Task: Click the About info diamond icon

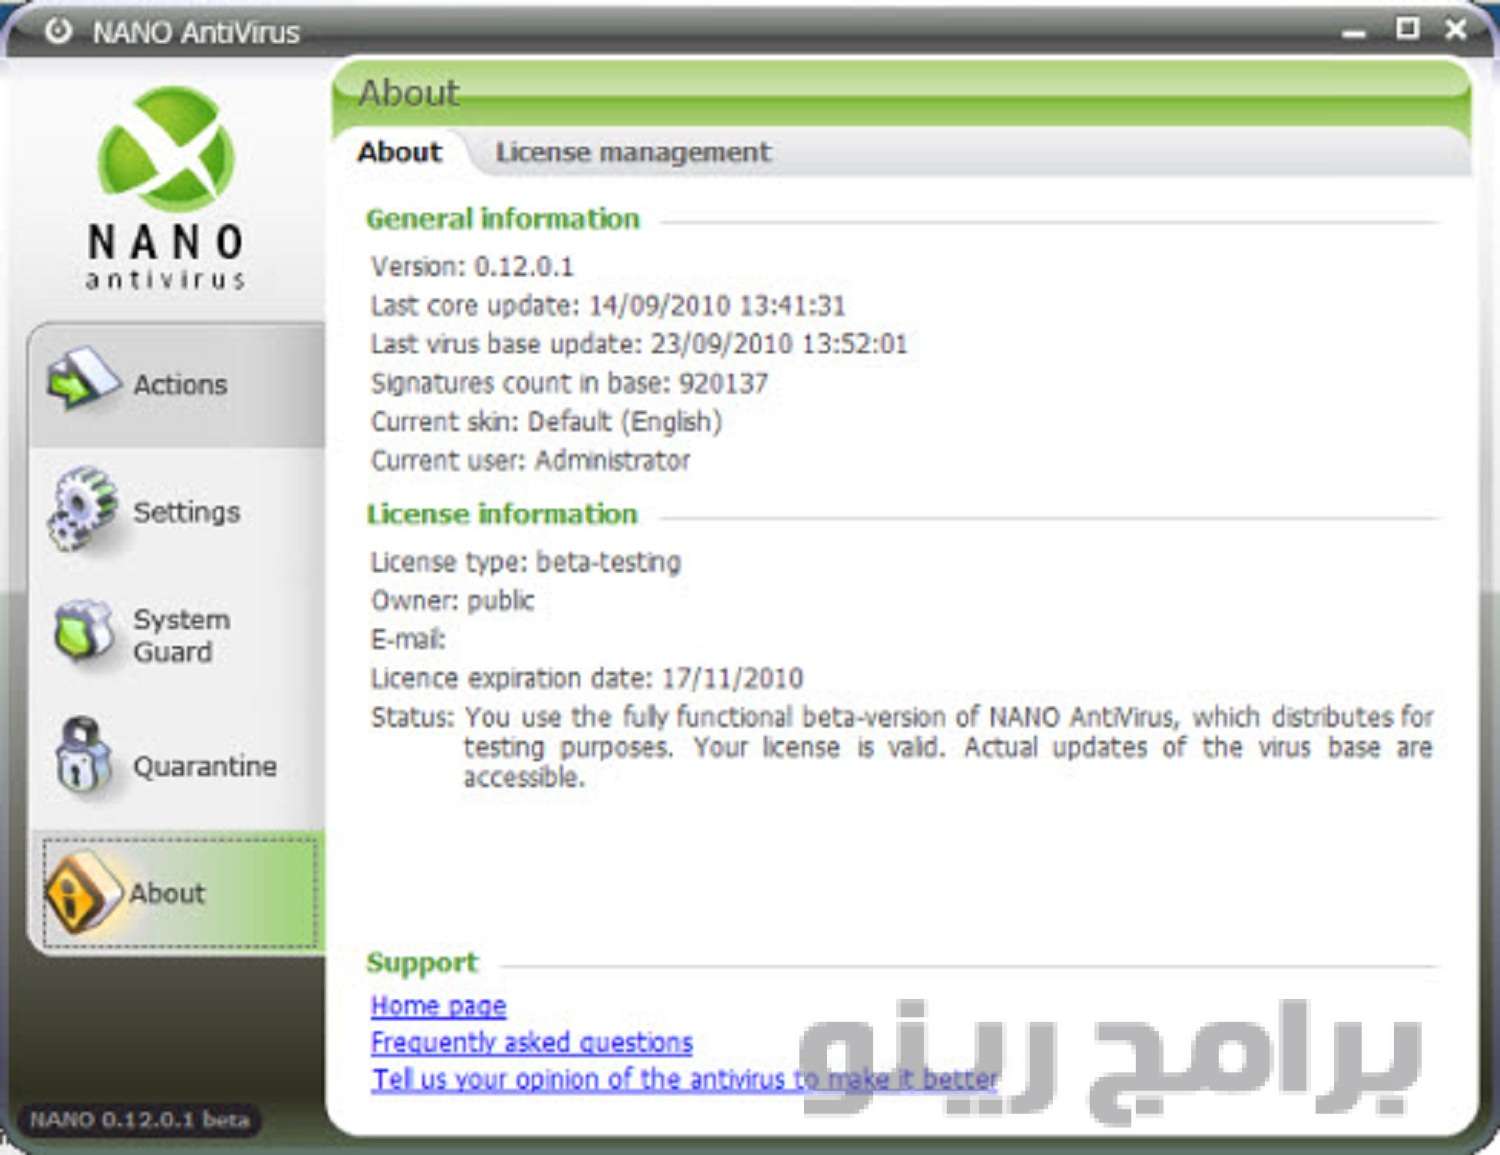Action: (82, 891)
